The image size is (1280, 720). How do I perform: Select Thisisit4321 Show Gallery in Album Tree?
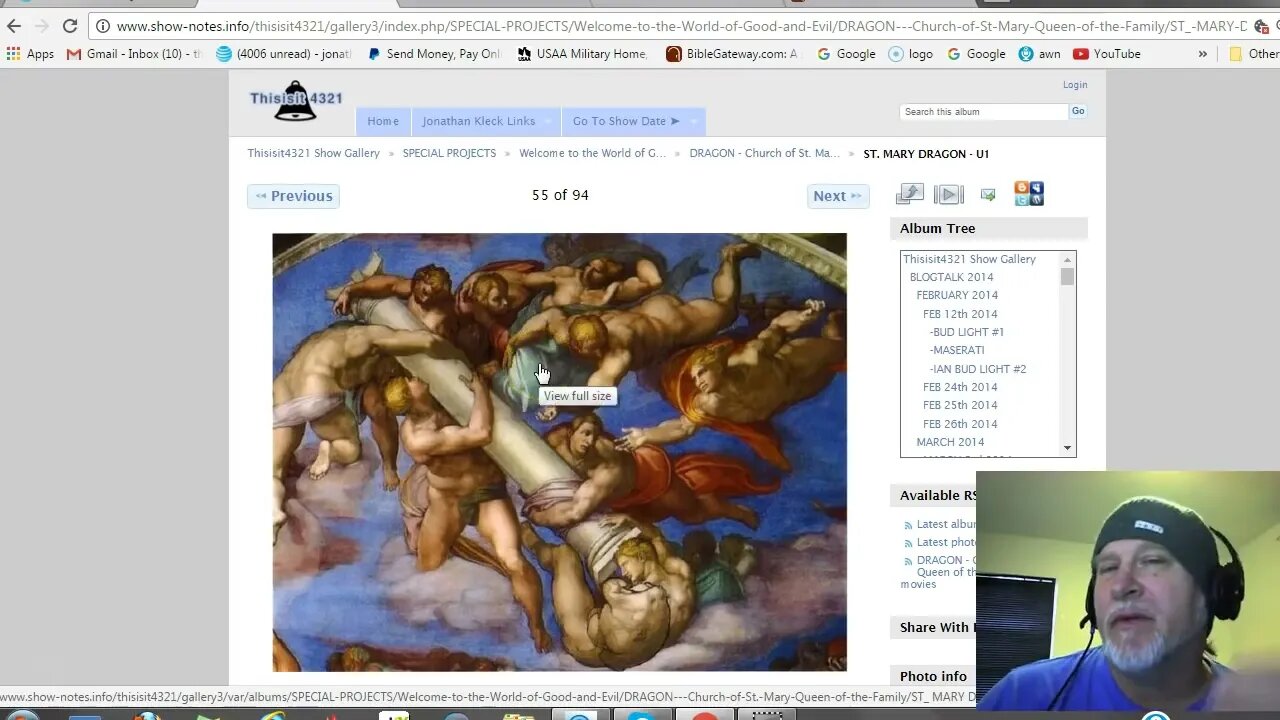969,259
